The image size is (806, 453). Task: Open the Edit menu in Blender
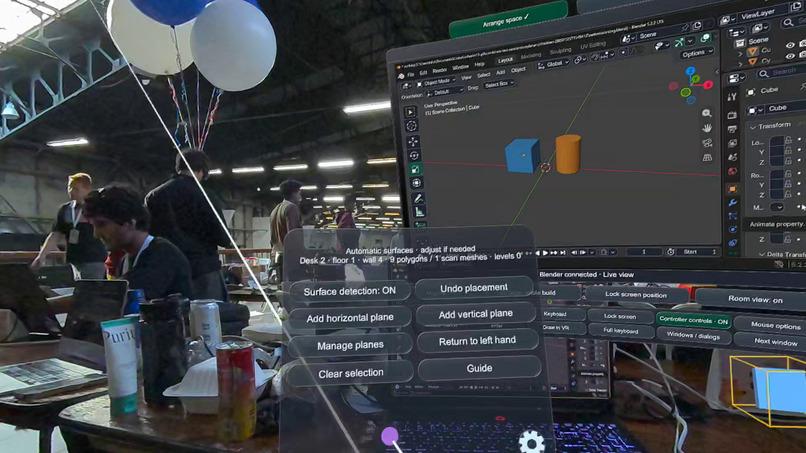pos(423,73)
